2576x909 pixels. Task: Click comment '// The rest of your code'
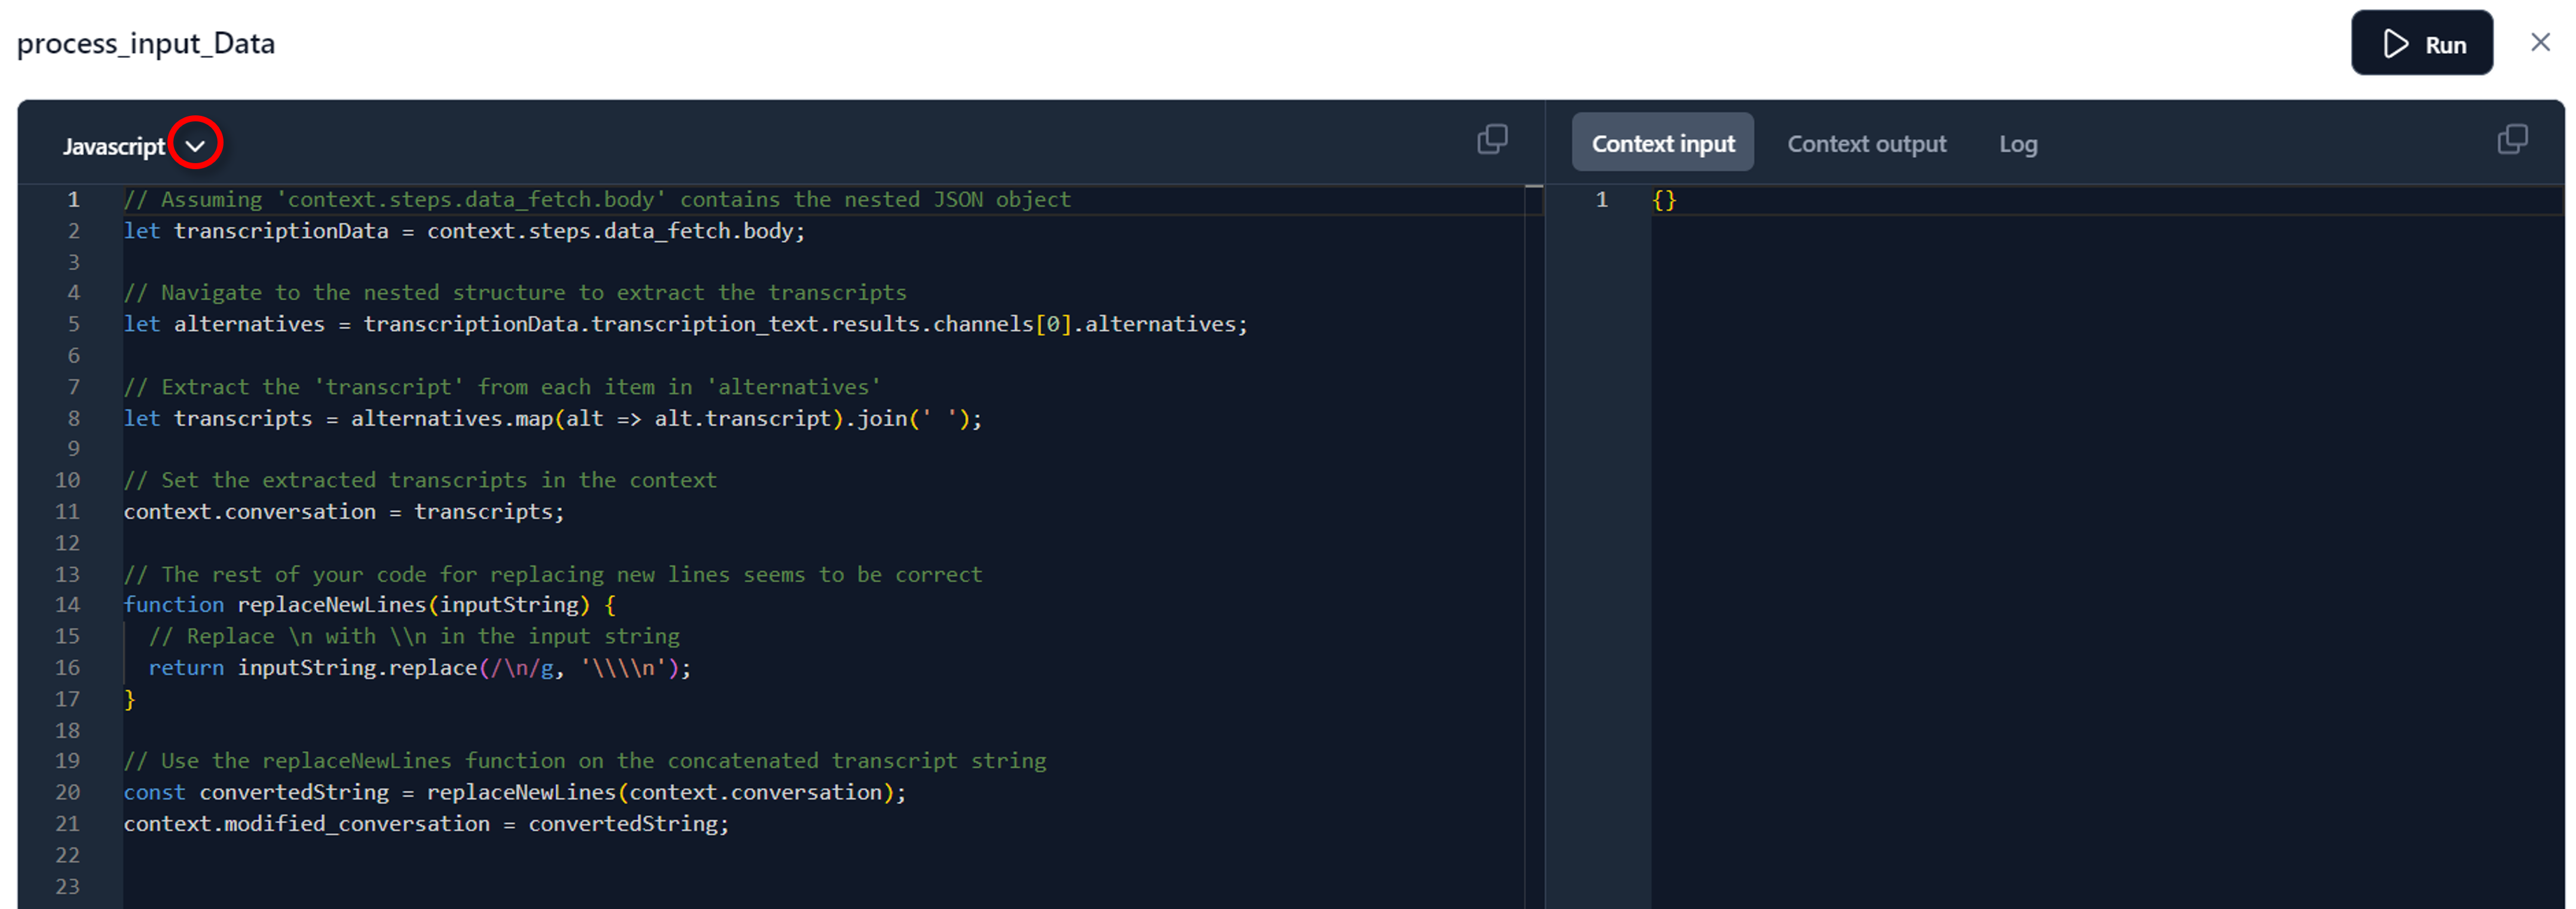coord(553,574)
